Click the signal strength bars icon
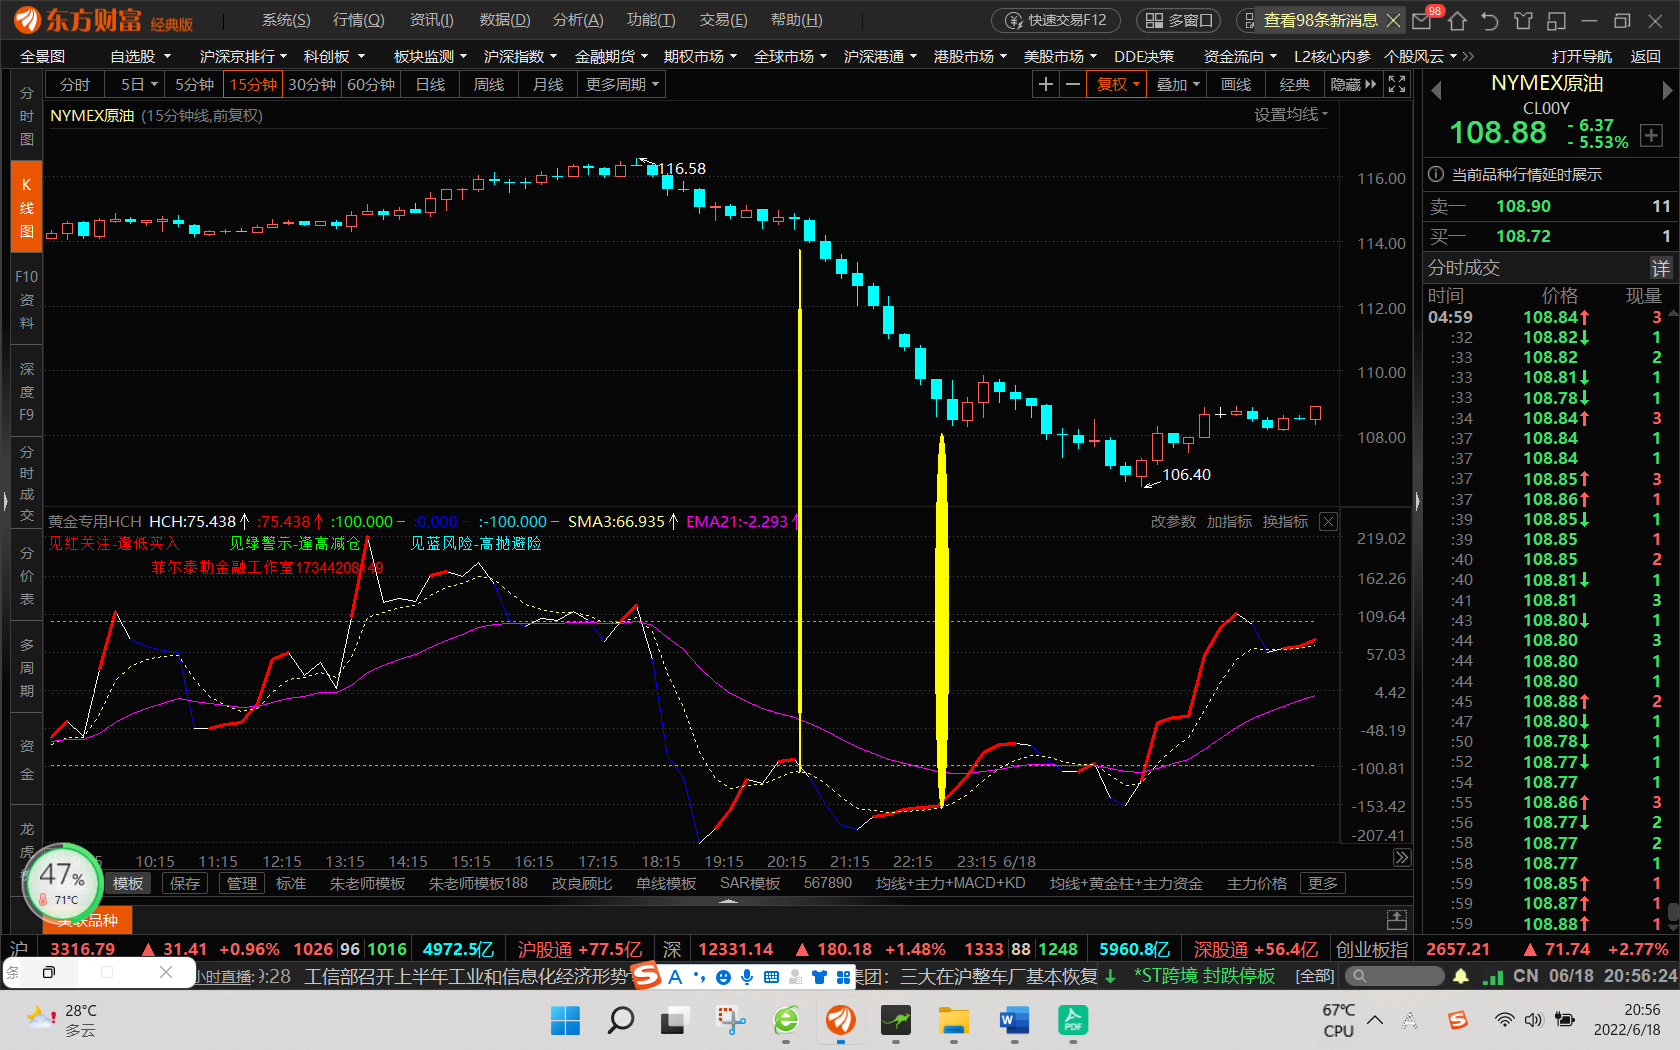The width and height of the screenshot is (1680, 1050). click(1493, 976)
